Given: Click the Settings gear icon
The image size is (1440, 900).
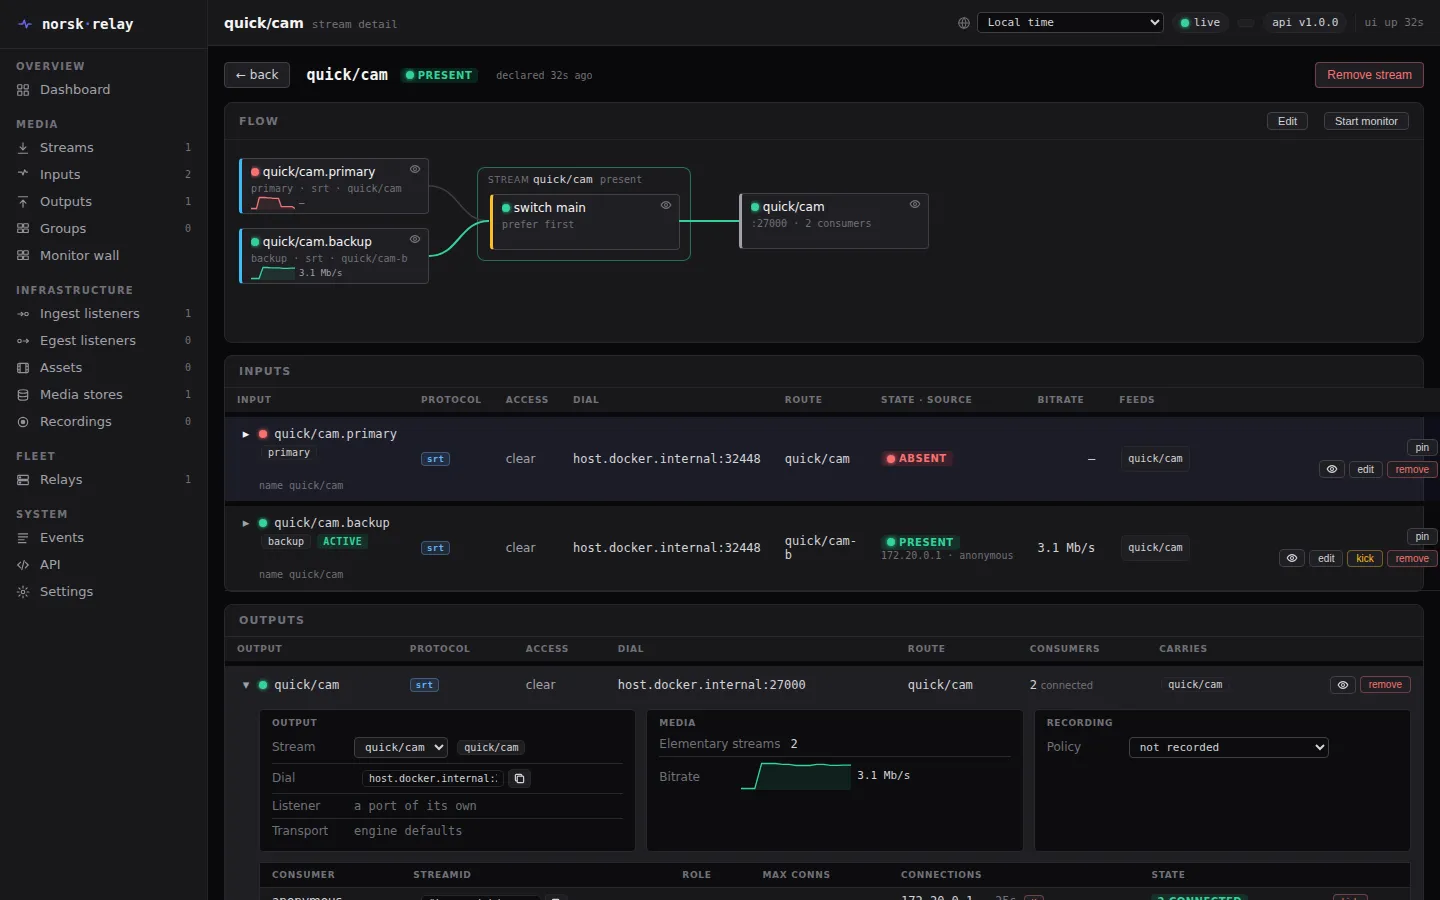Looking at the screenshot, I should (x=23, y=592).
